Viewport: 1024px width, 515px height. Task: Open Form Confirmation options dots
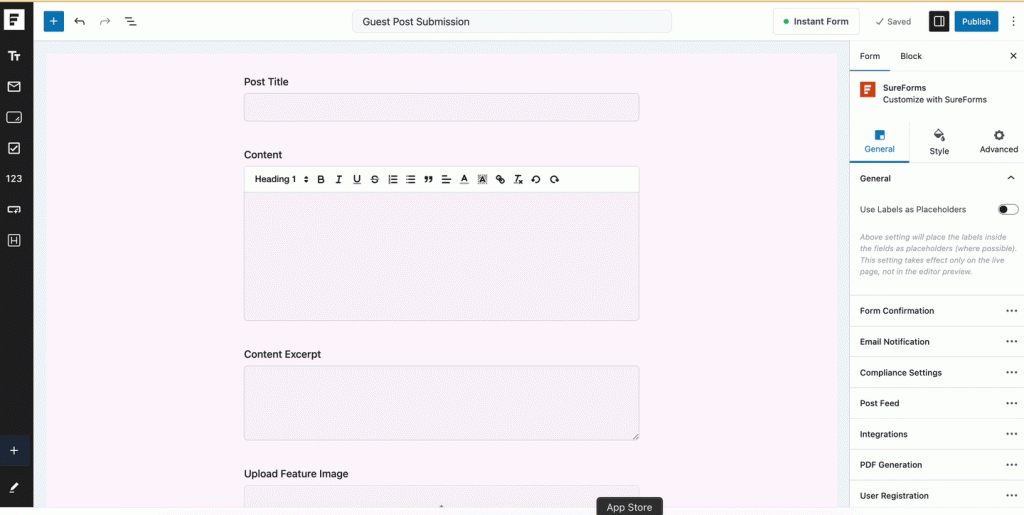[x=1012, y=311]
